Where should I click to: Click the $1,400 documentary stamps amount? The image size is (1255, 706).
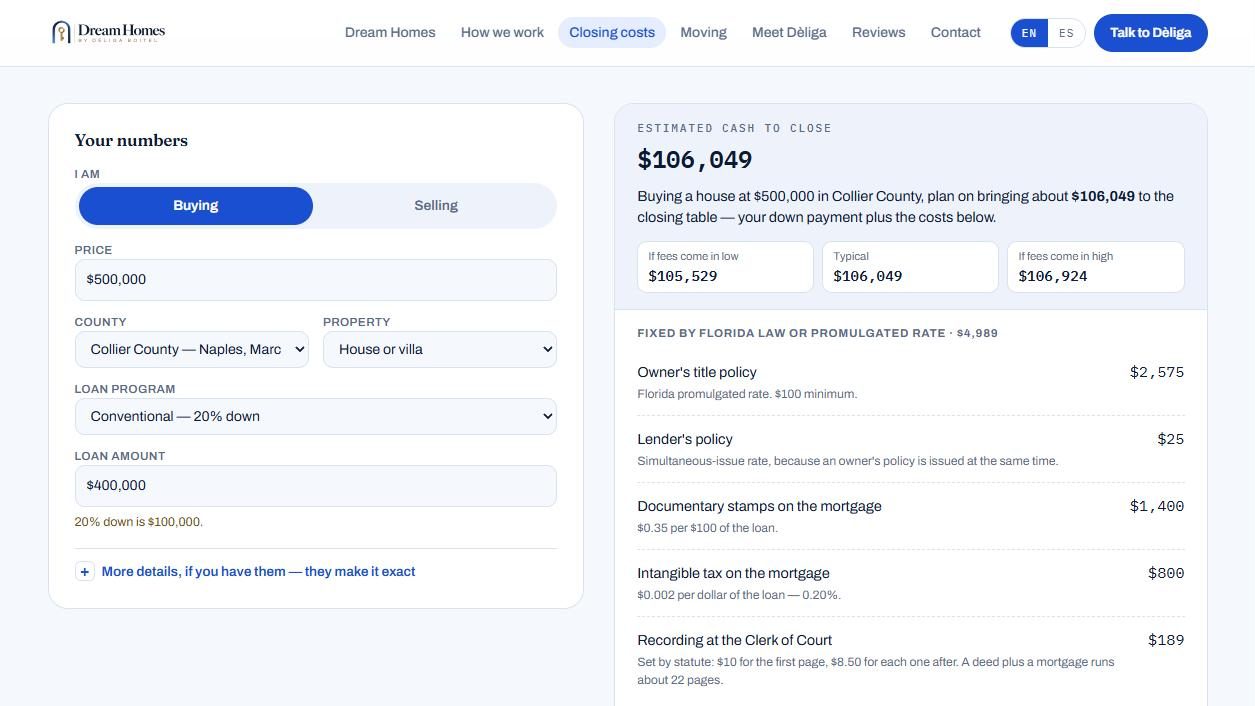coord(1157,506)
